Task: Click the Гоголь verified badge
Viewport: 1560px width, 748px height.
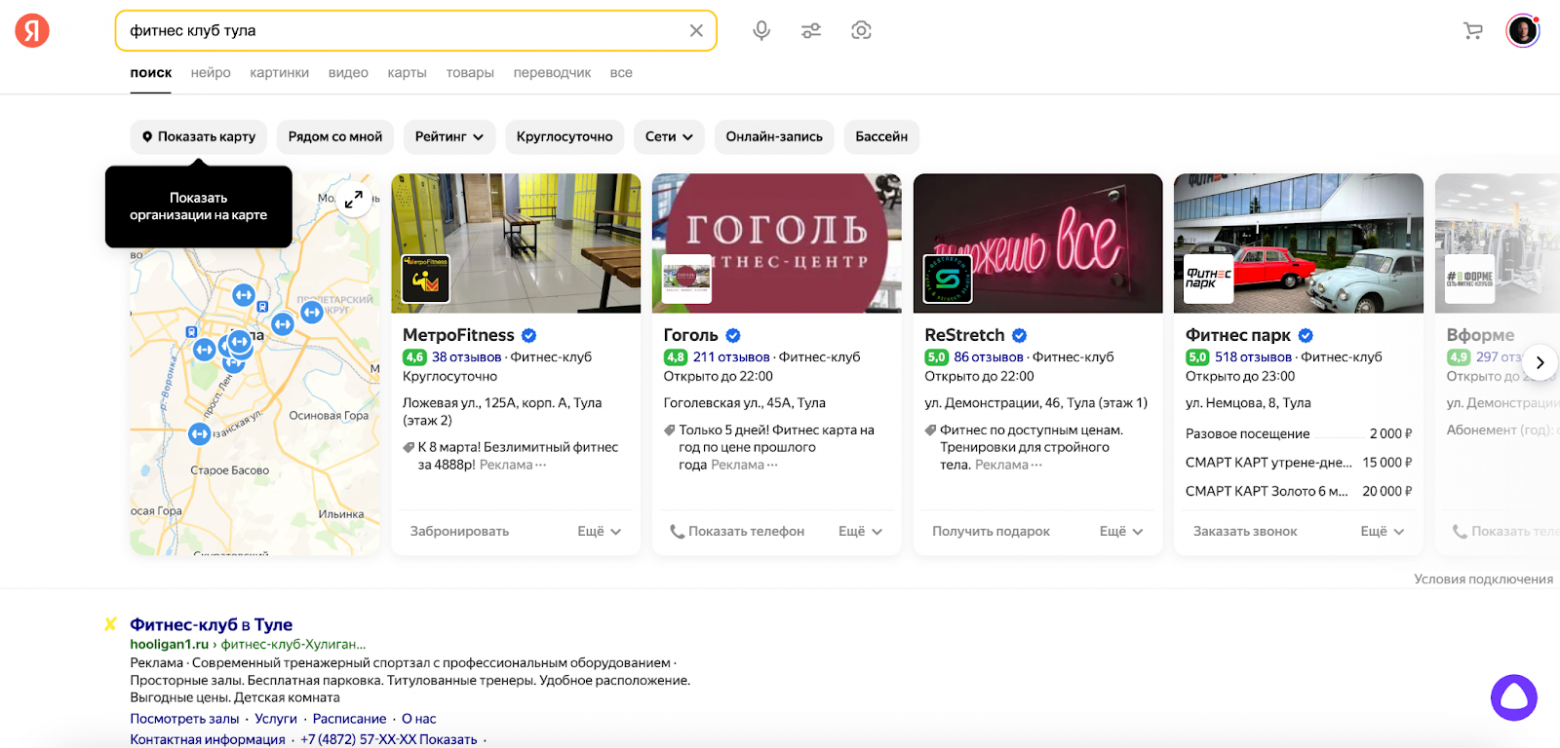Action: click(733, 335)
